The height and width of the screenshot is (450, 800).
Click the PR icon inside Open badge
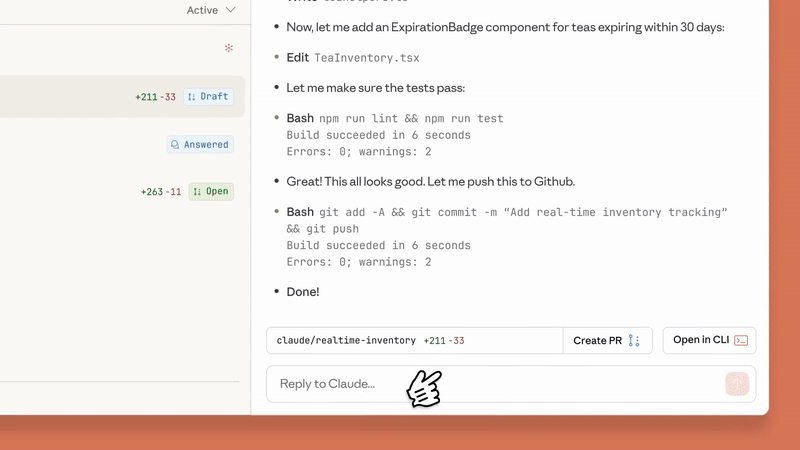(x=197, y=191)
